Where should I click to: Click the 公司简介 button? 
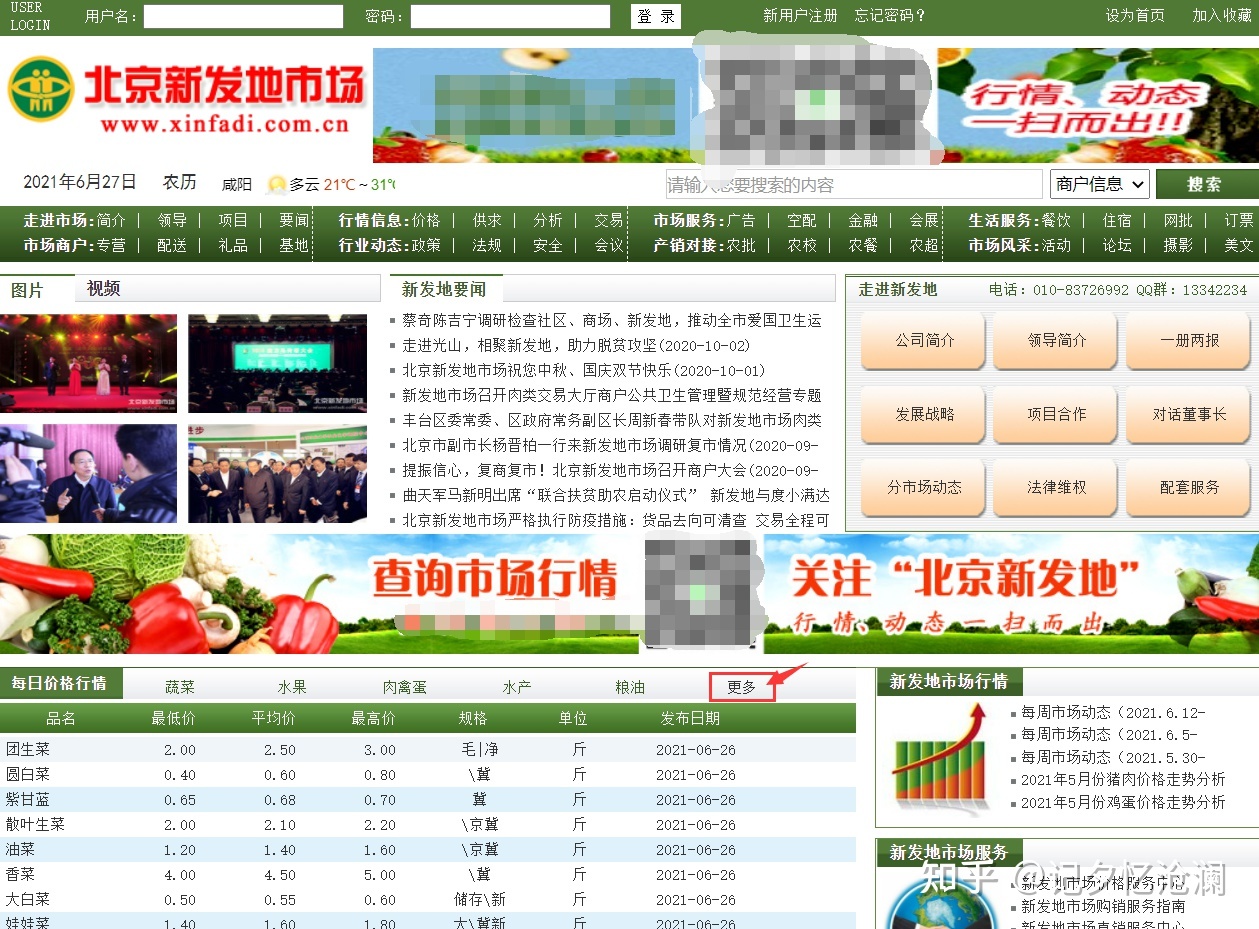coord(924,341)
